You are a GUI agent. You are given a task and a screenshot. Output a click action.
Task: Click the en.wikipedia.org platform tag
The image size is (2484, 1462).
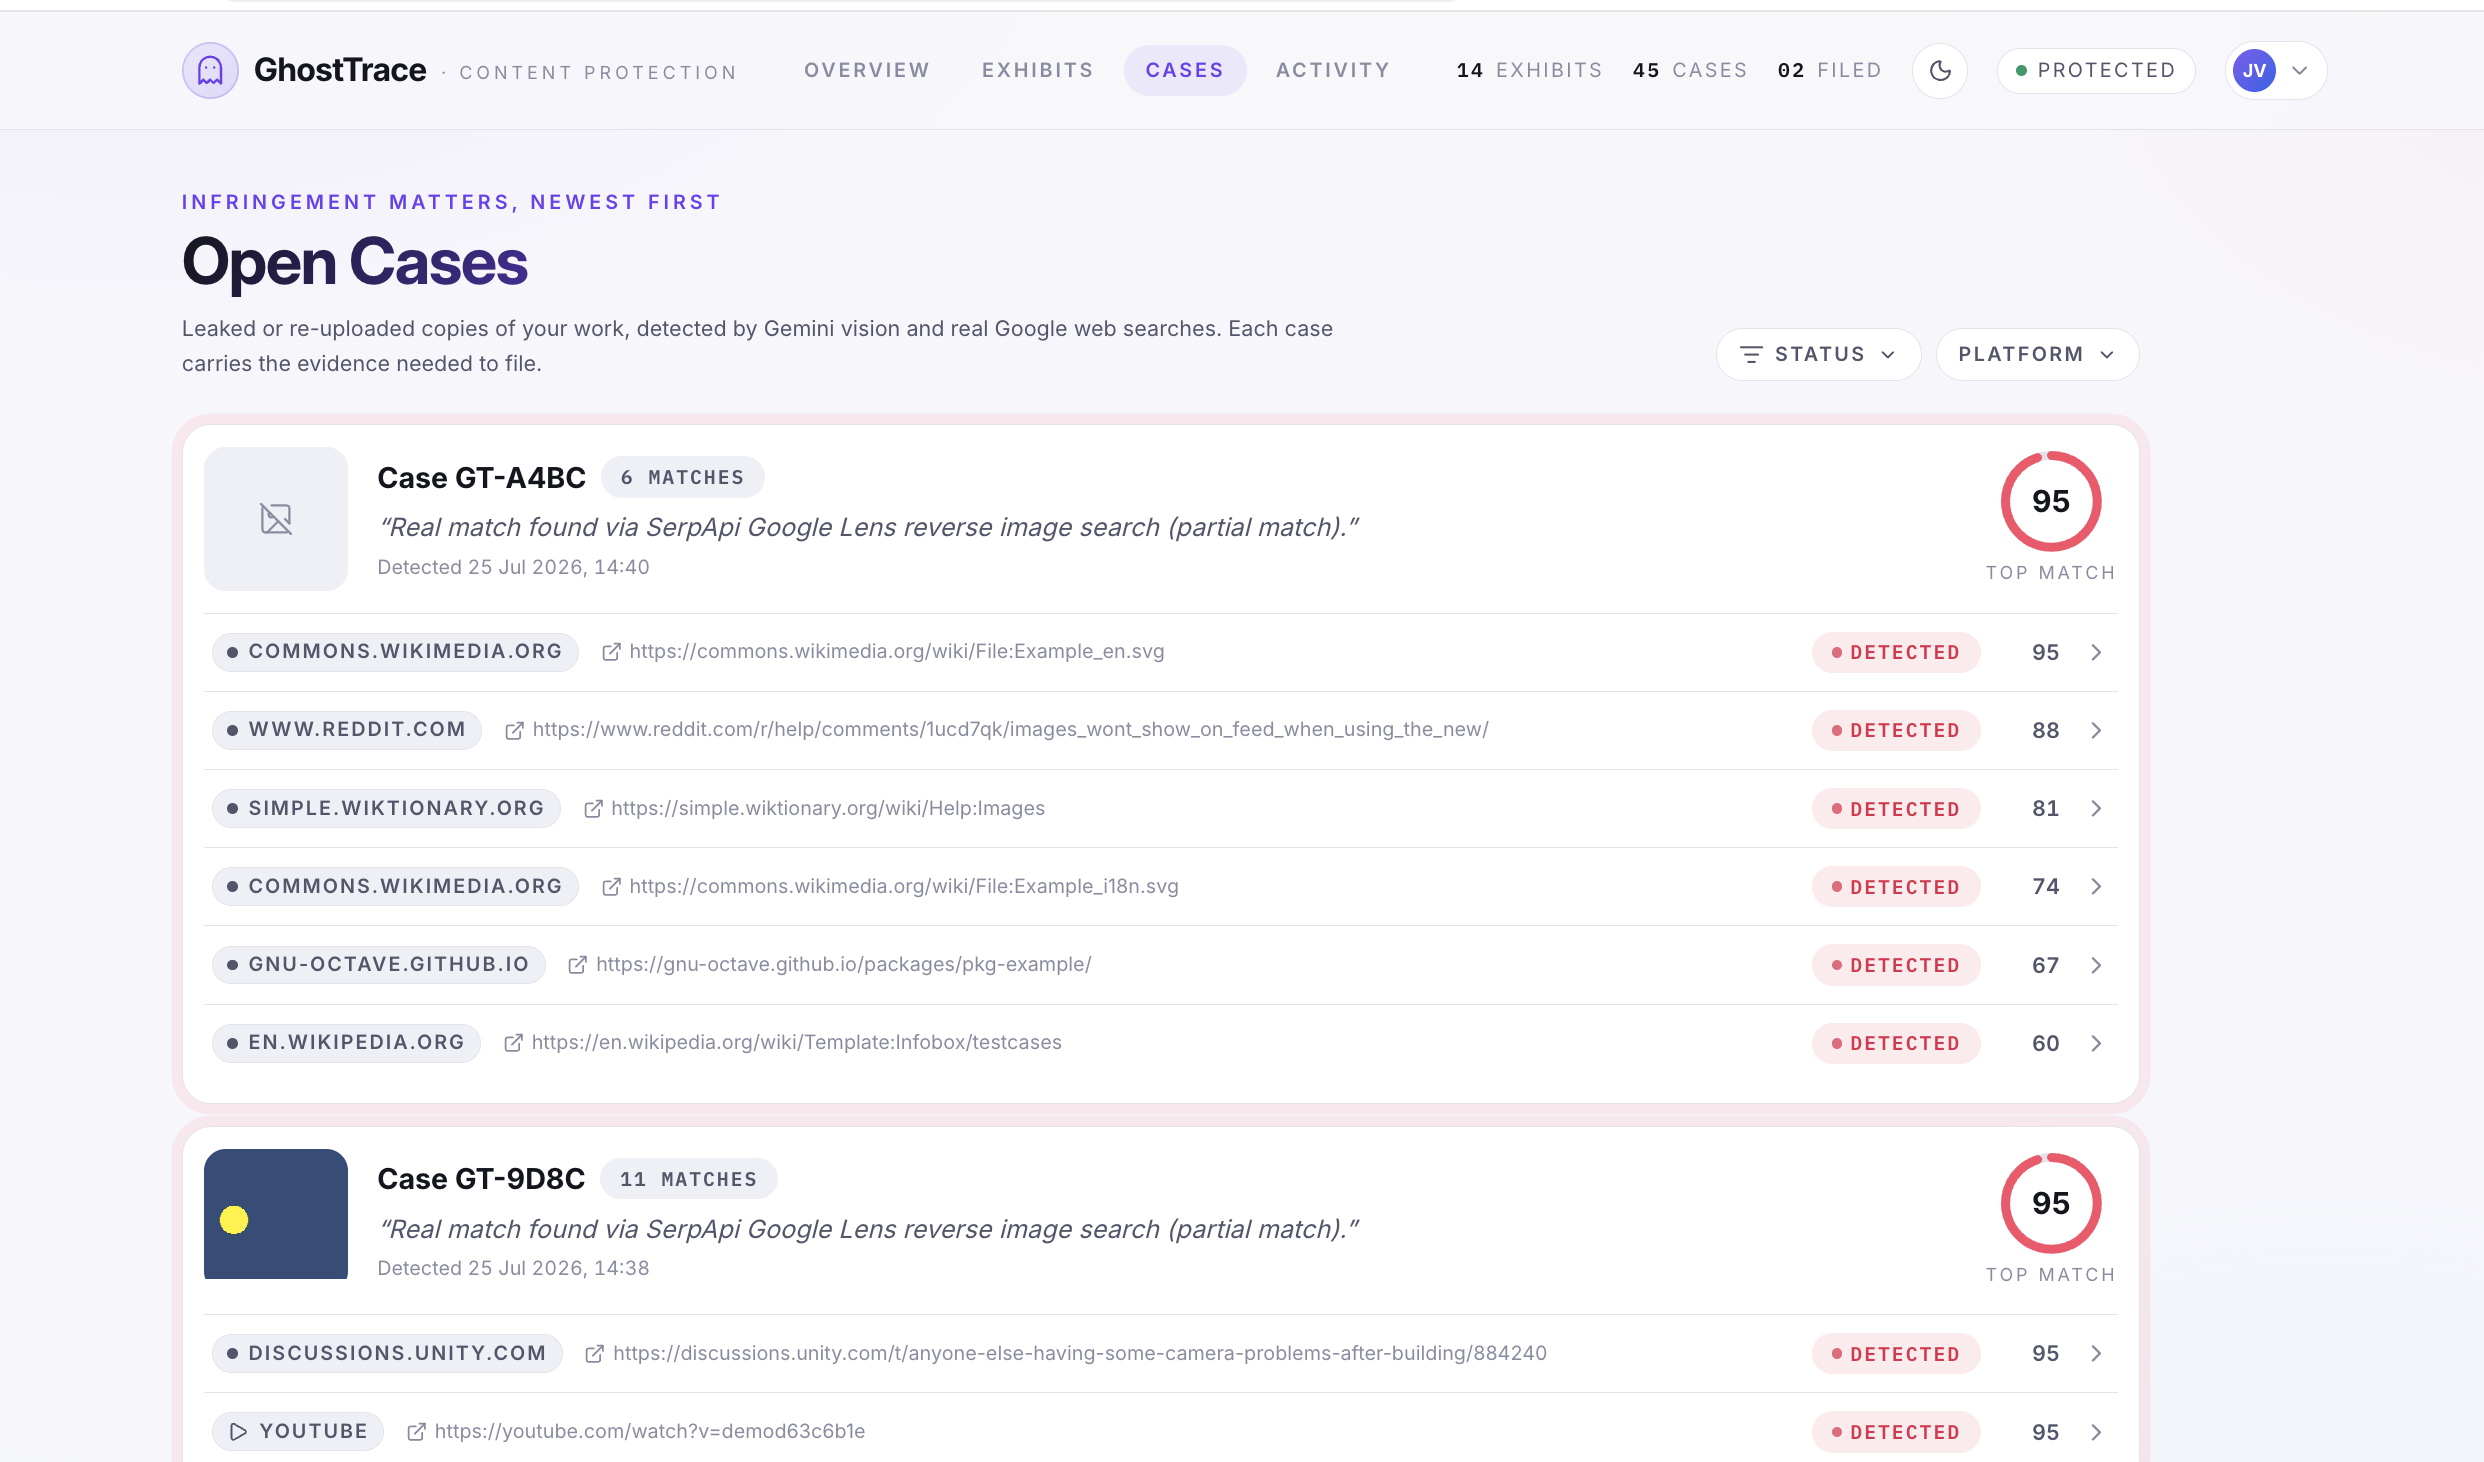point(346,1042)
